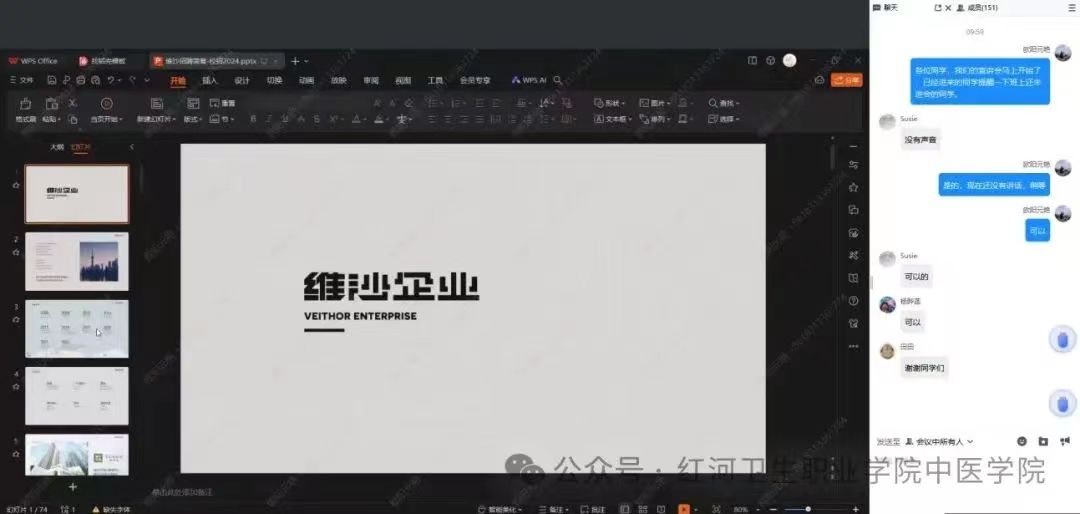Expand the chat recipient dropdown 会议中所有人

coord(938,441)
